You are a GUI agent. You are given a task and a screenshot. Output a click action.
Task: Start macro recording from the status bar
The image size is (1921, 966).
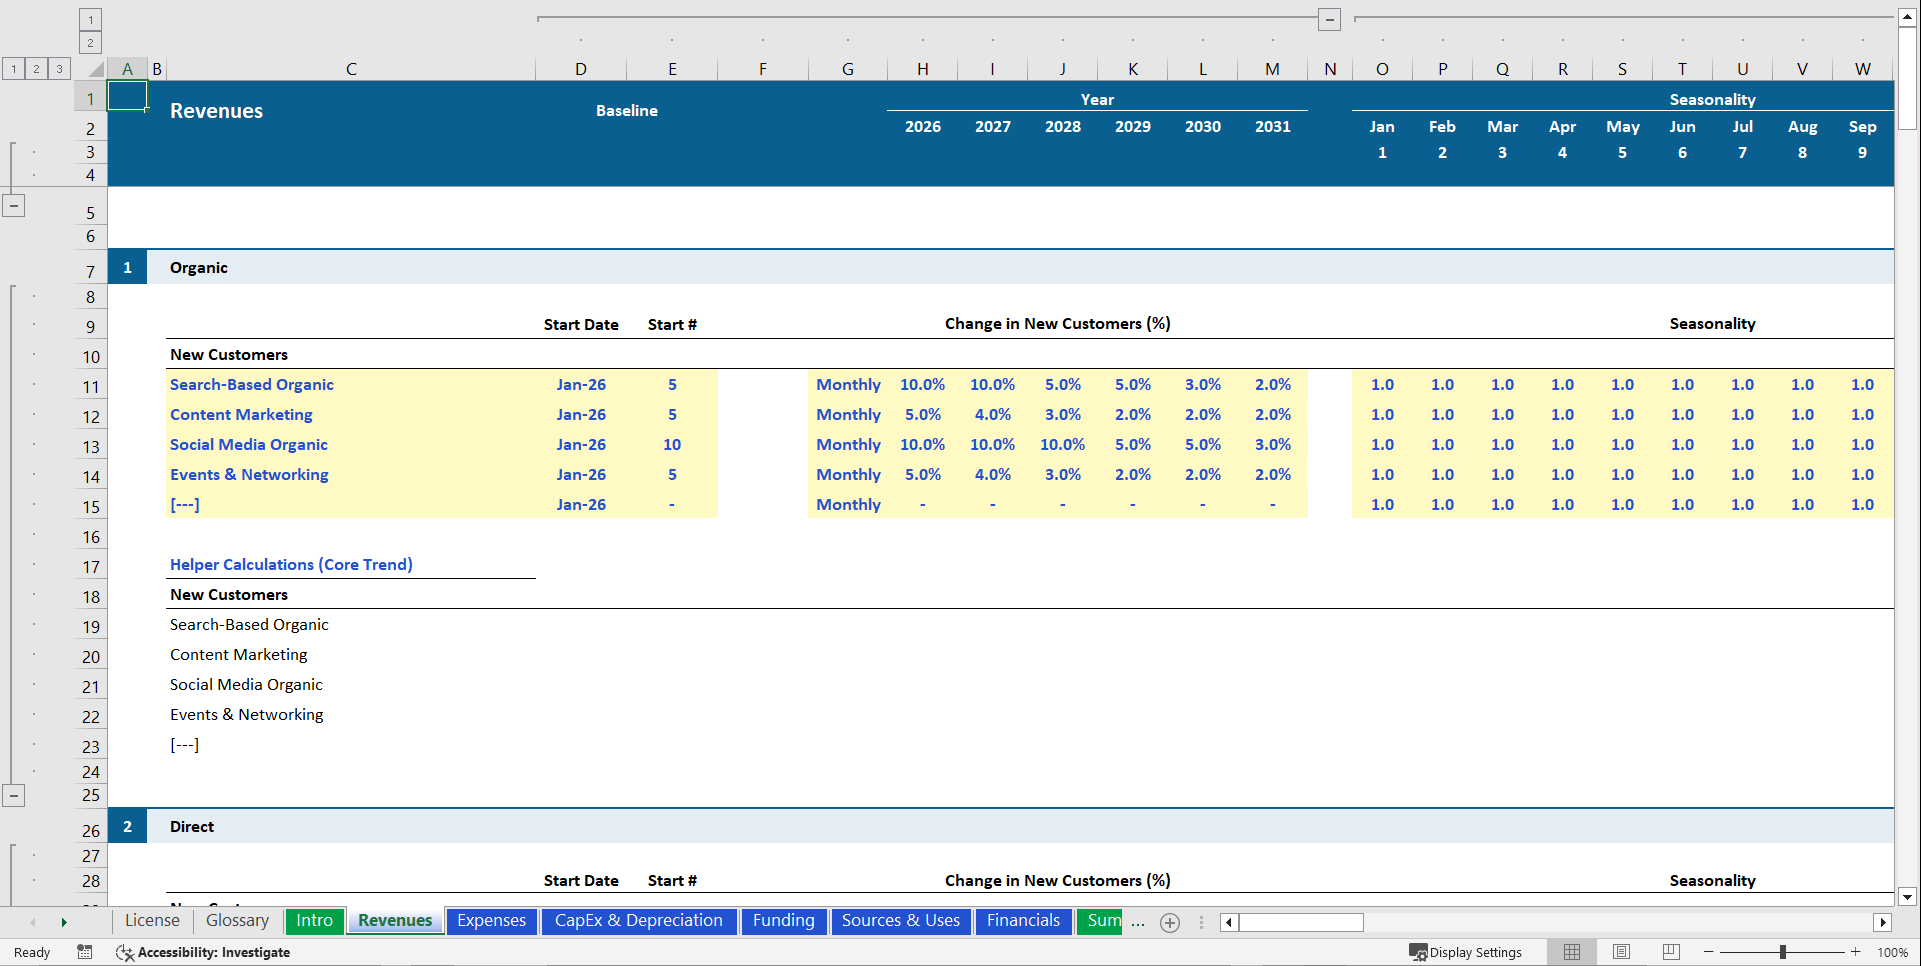click(85, 952)
